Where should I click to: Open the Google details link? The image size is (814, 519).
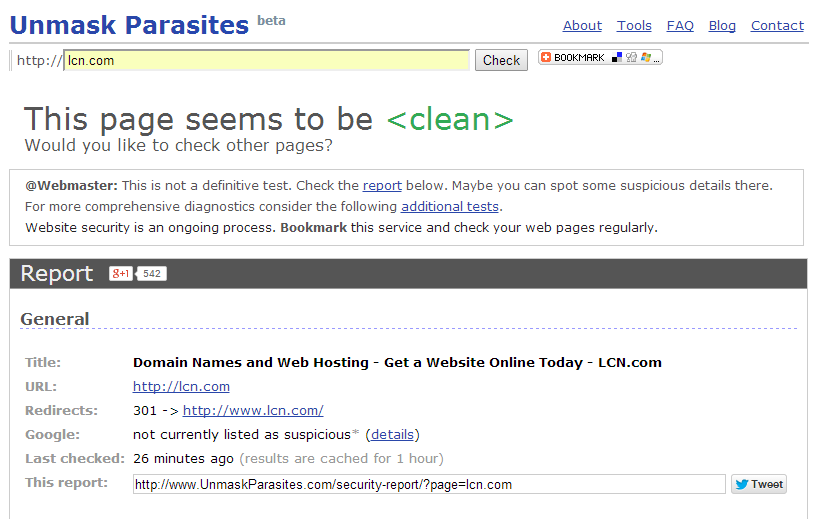point(392,434)
